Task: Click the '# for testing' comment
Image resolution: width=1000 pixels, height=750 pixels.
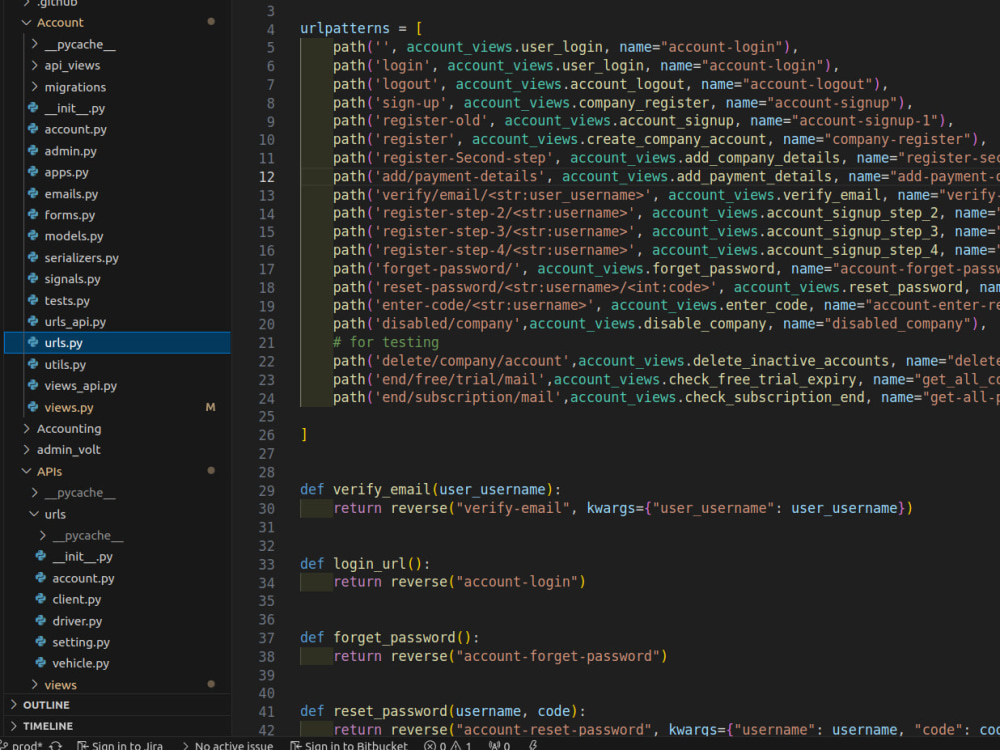Action: click(x=386, y=342)
